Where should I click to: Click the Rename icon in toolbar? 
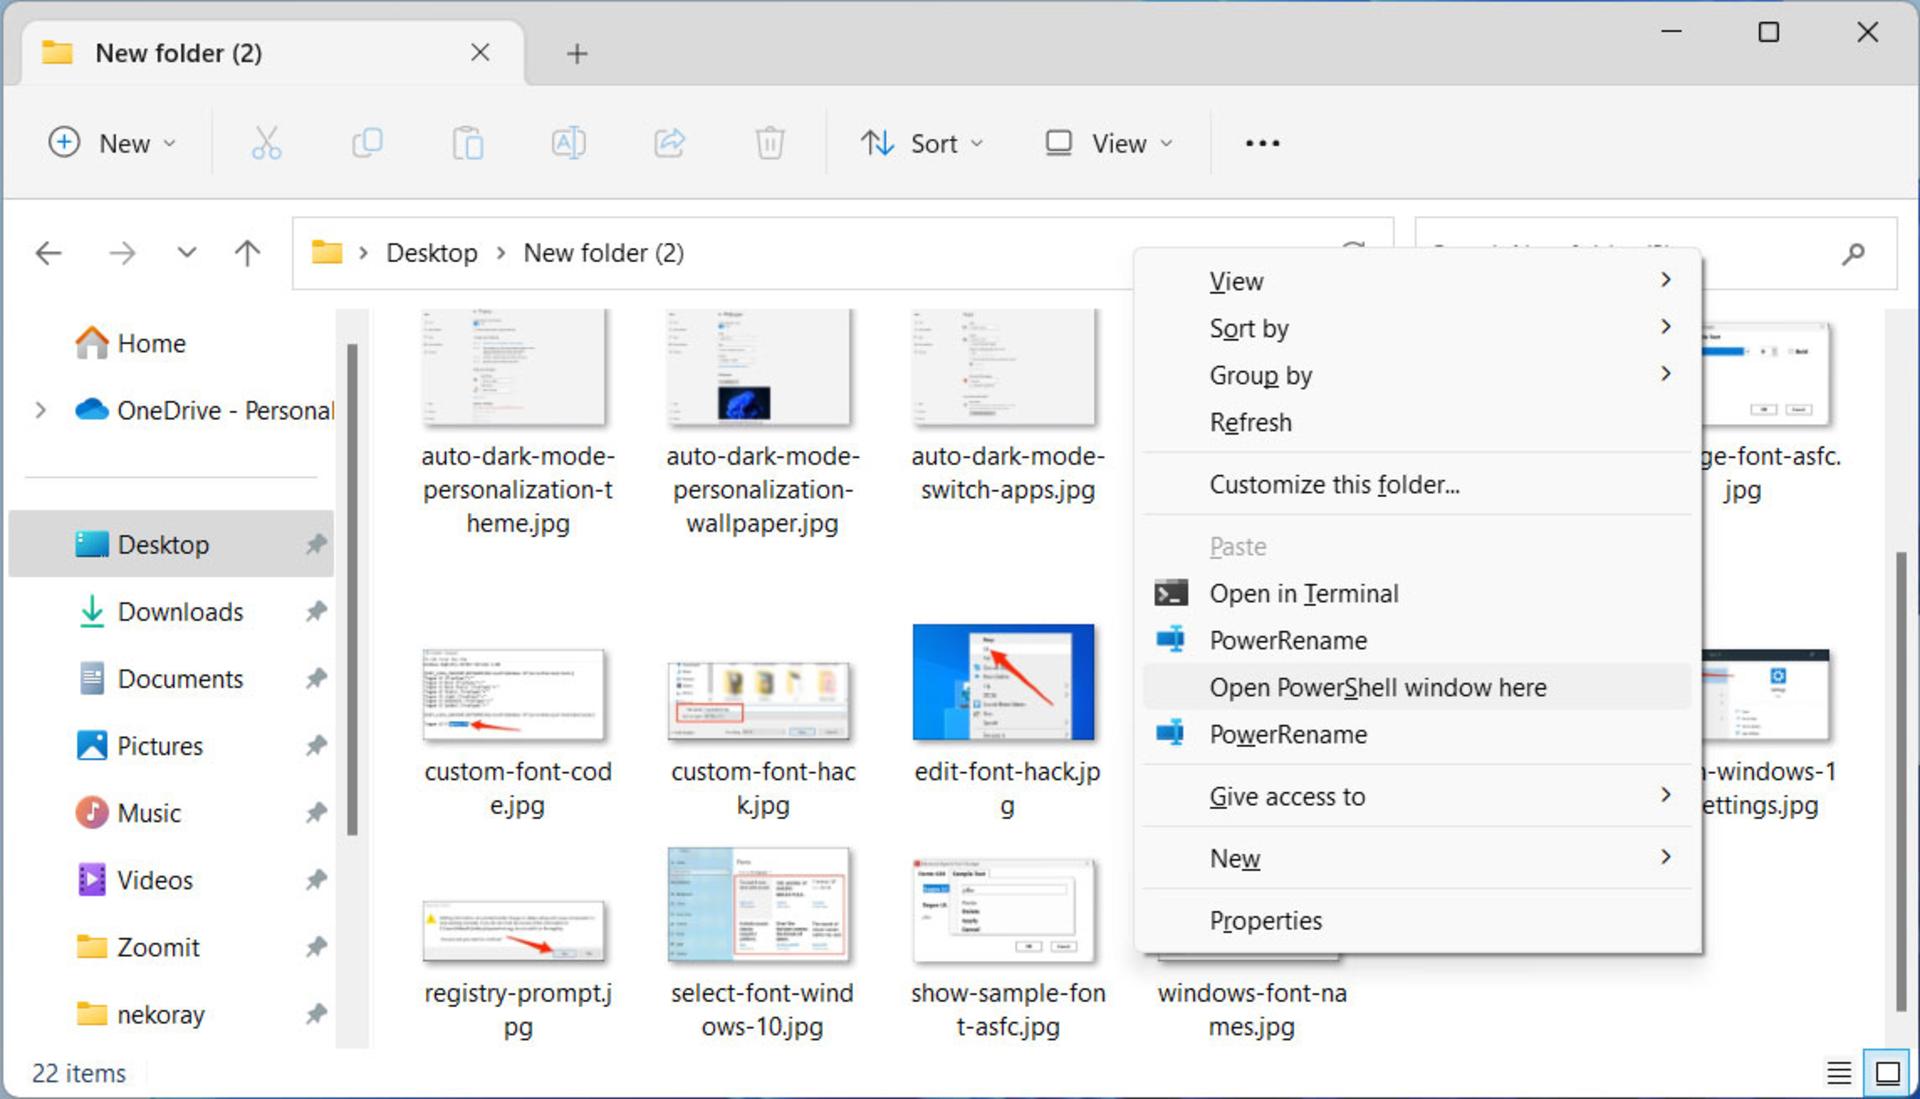coord(568,143)
